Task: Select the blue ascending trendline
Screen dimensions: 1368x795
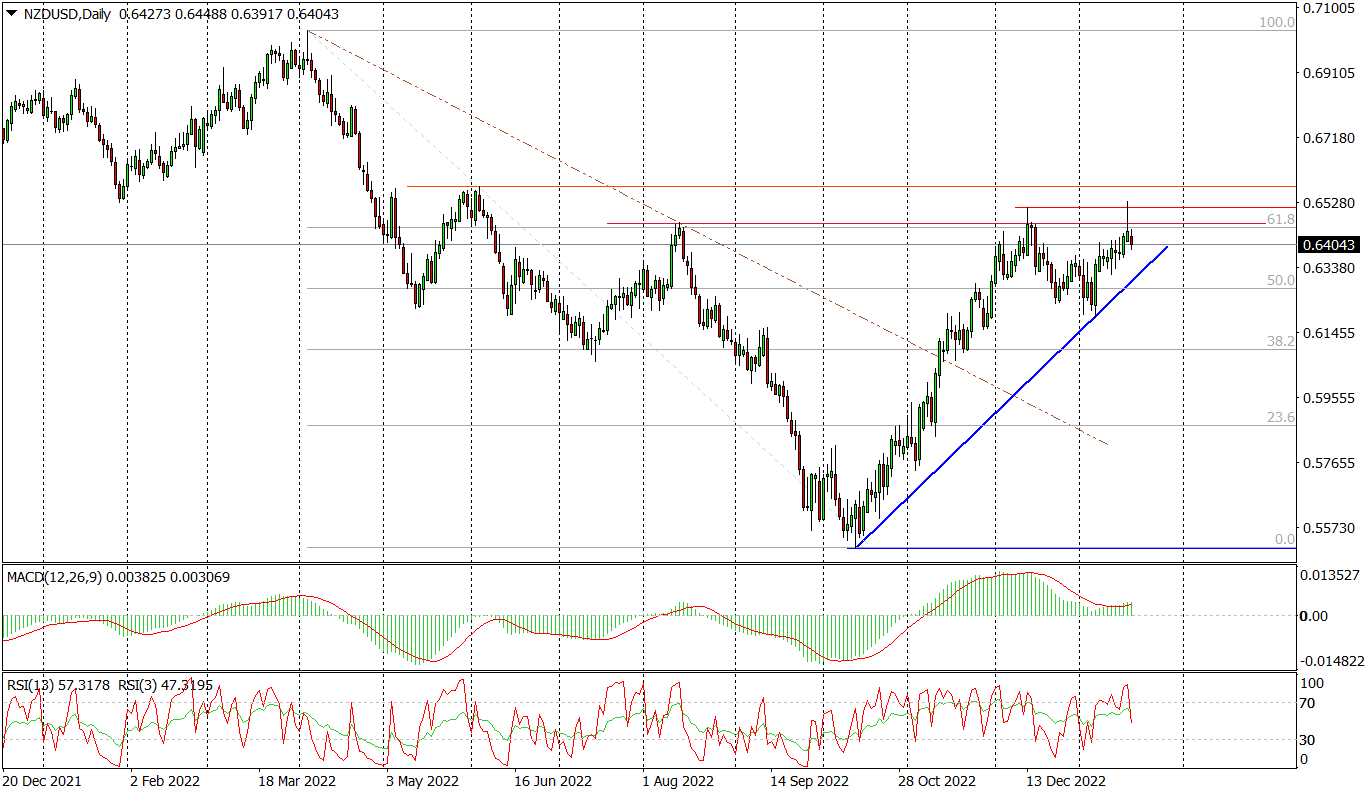Action: point(1010,397)
